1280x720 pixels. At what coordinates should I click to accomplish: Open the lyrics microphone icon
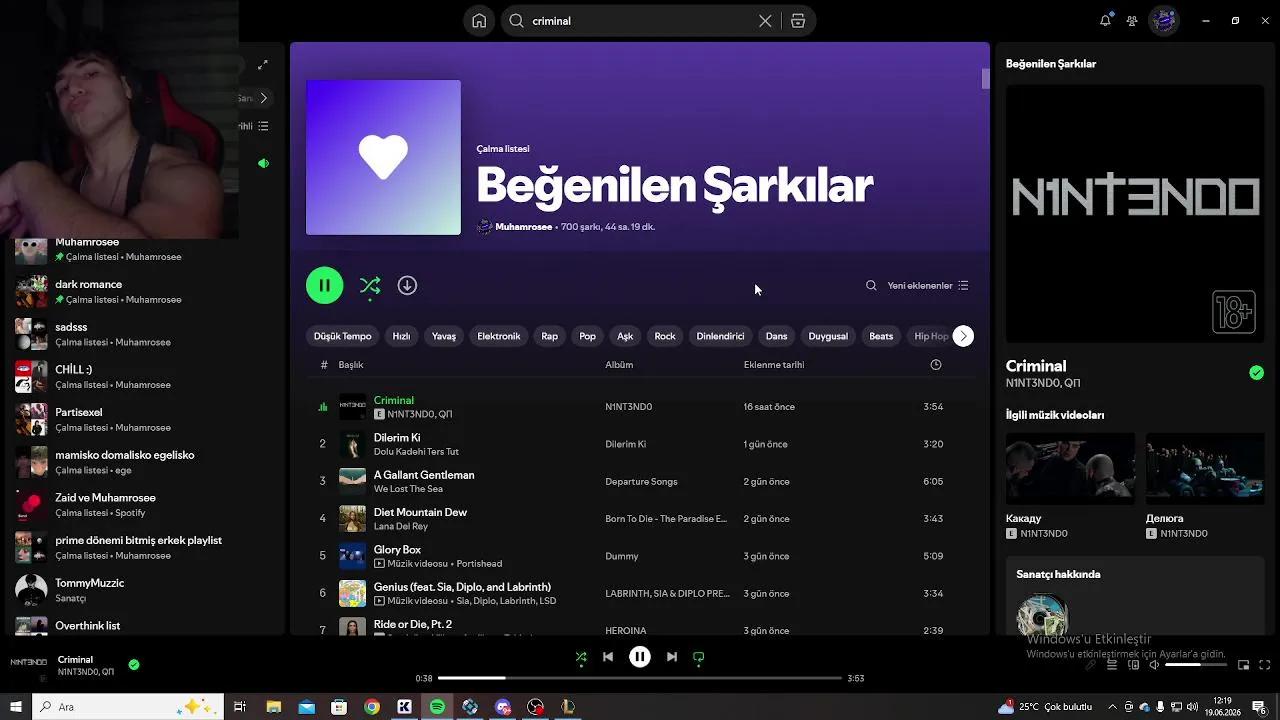tap(1091, 665)
